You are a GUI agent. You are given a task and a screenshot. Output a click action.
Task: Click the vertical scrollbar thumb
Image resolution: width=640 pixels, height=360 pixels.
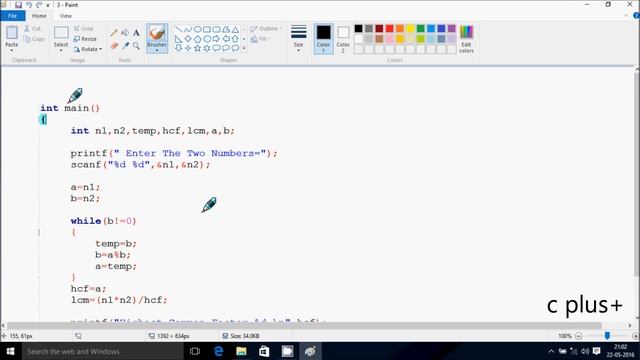point(636,176)
